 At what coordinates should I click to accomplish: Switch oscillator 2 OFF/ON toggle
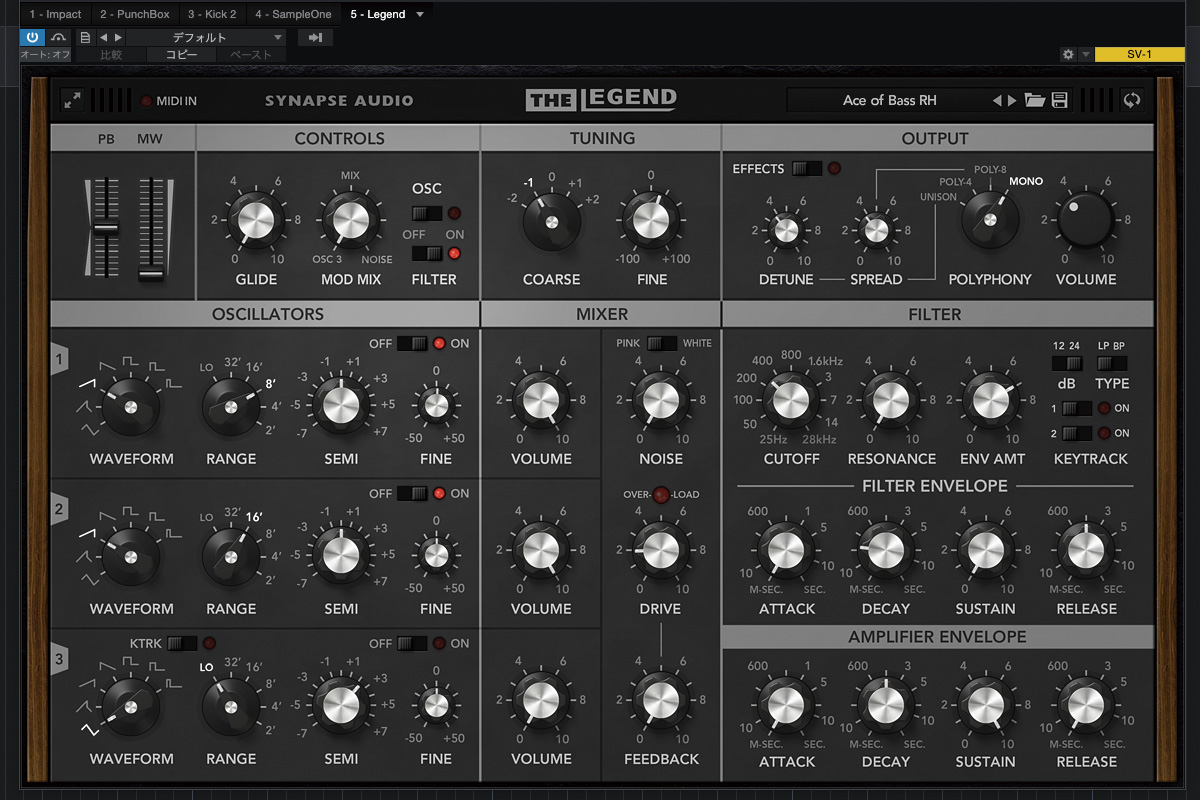(x=412, y=493)
